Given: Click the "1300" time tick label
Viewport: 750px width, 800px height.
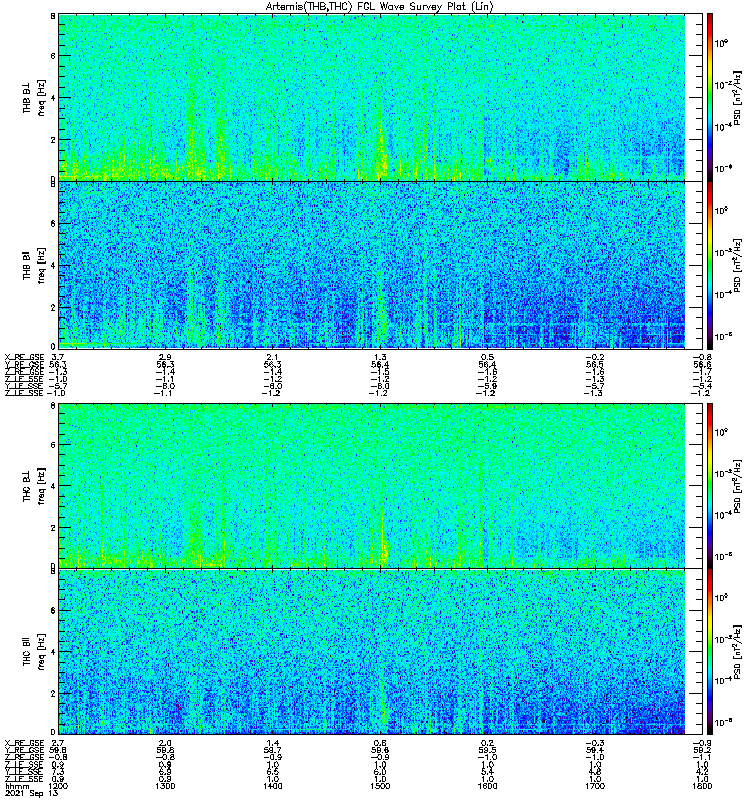Looking at the screenshot, I should click(165, 786).
